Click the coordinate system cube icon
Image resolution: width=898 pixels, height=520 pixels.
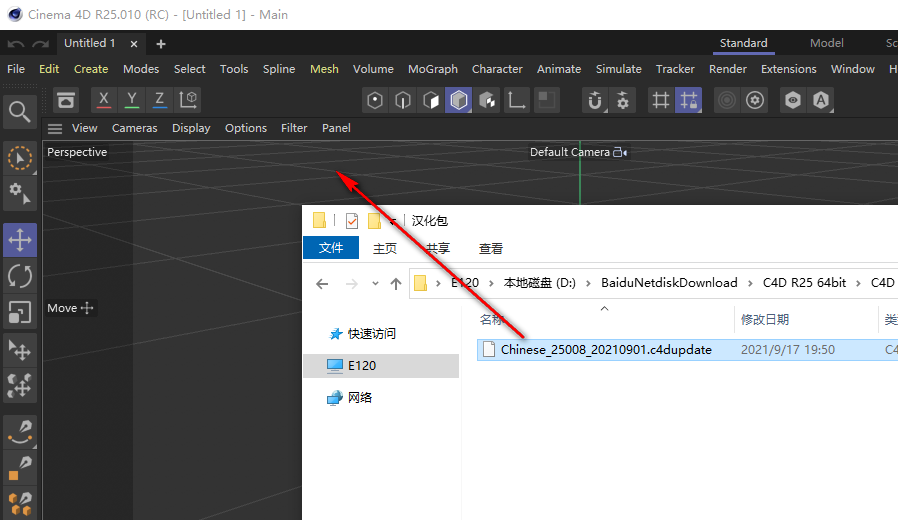pos(188,100)
